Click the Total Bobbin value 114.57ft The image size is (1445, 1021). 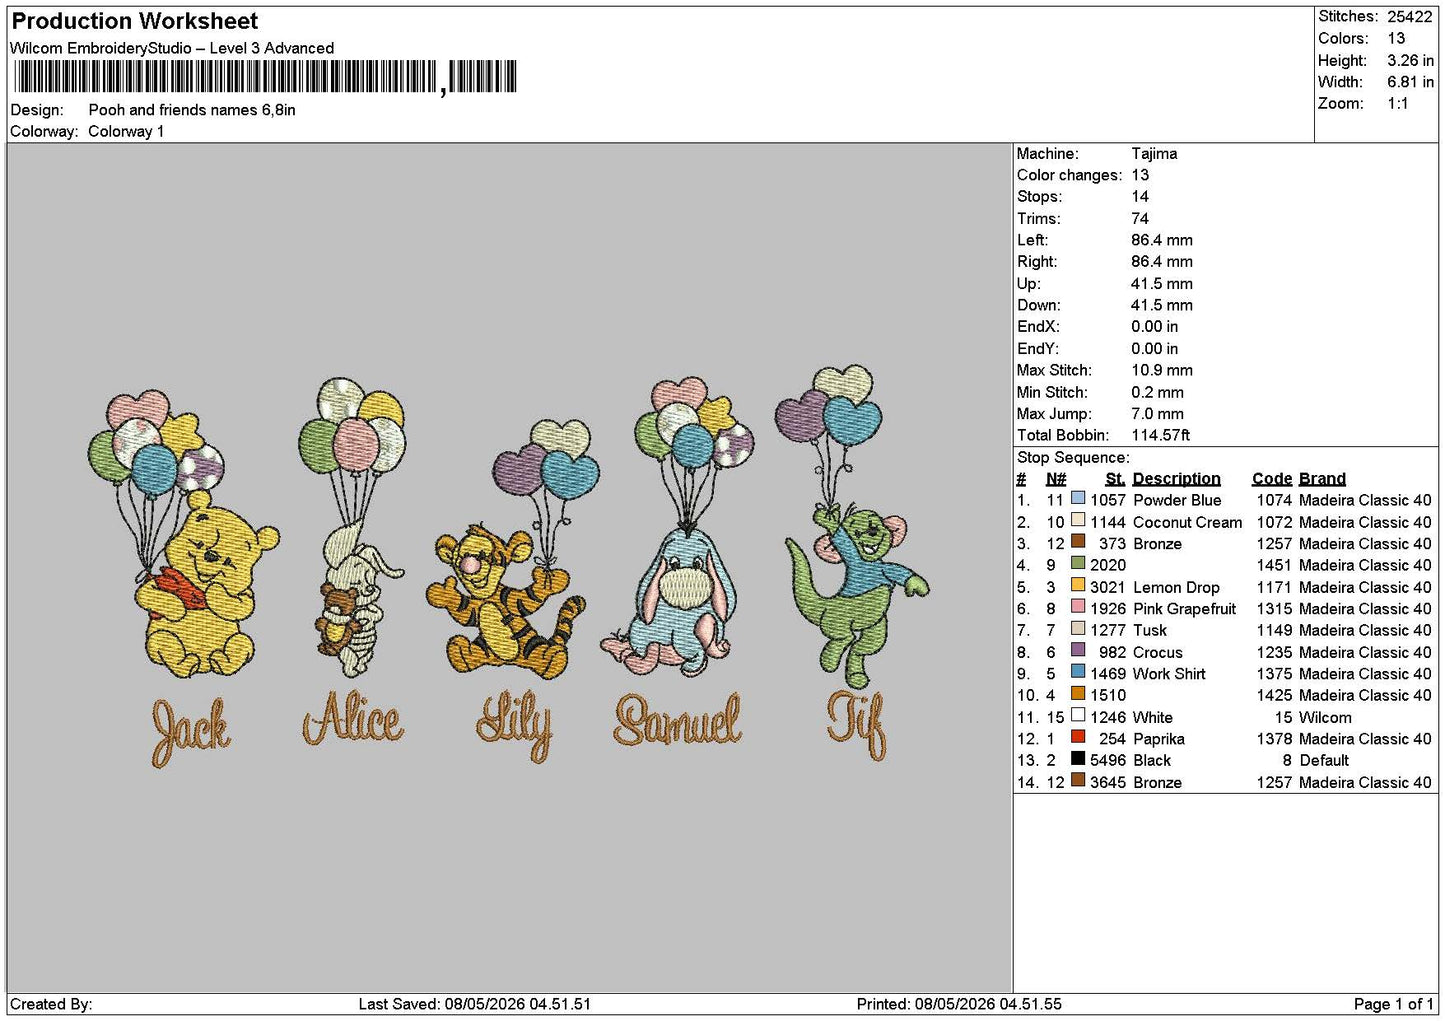pyautogui.click(x=1160, y=435)
